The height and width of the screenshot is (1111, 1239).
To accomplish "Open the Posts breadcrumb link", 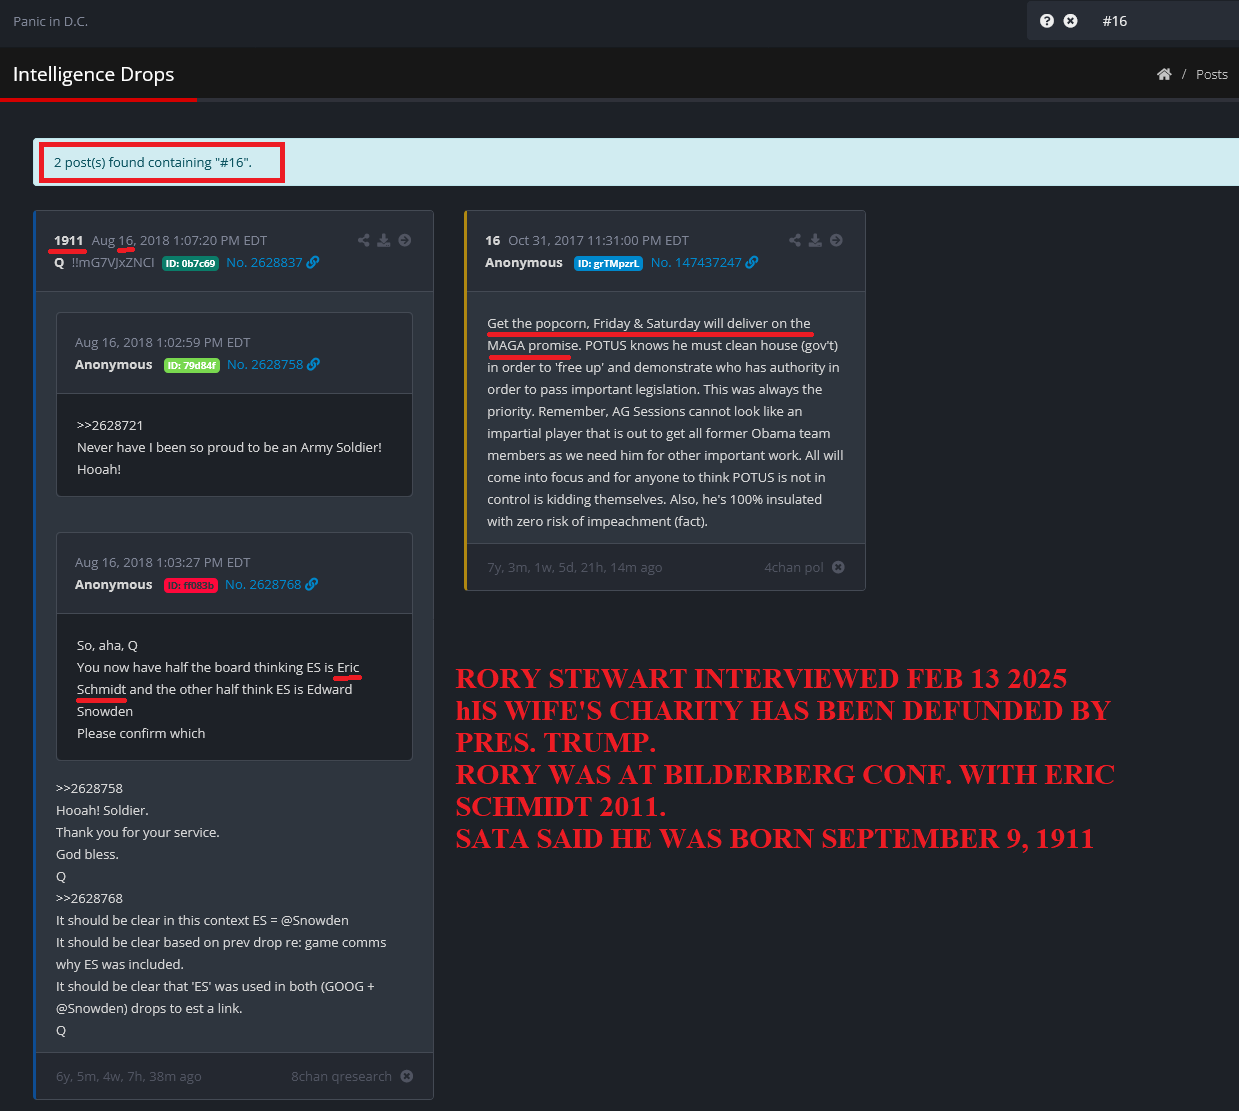I will tap(1211, 74).
